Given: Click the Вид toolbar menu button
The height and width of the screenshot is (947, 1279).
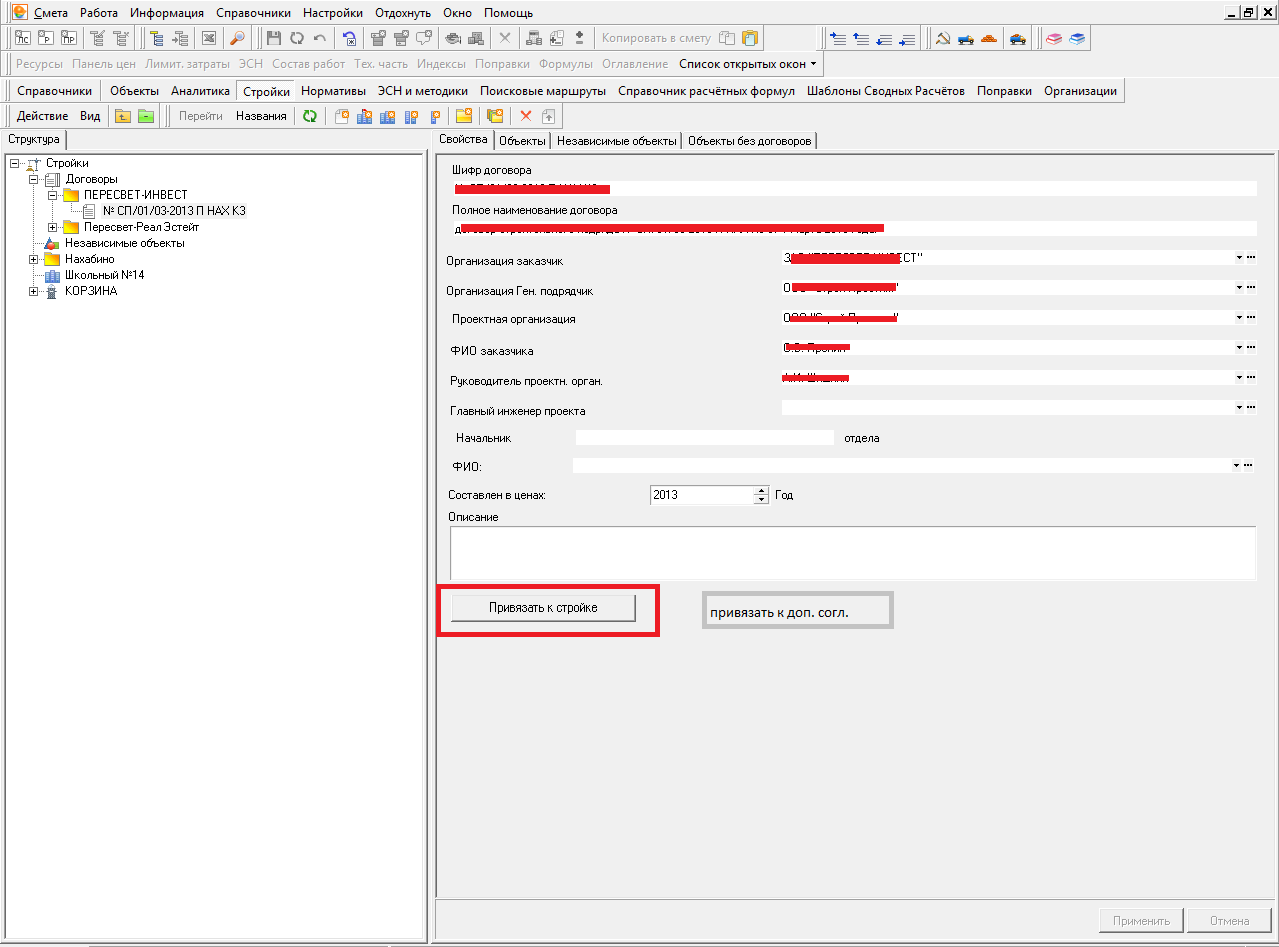Looking at the screenshot, I should click(90, 116).
